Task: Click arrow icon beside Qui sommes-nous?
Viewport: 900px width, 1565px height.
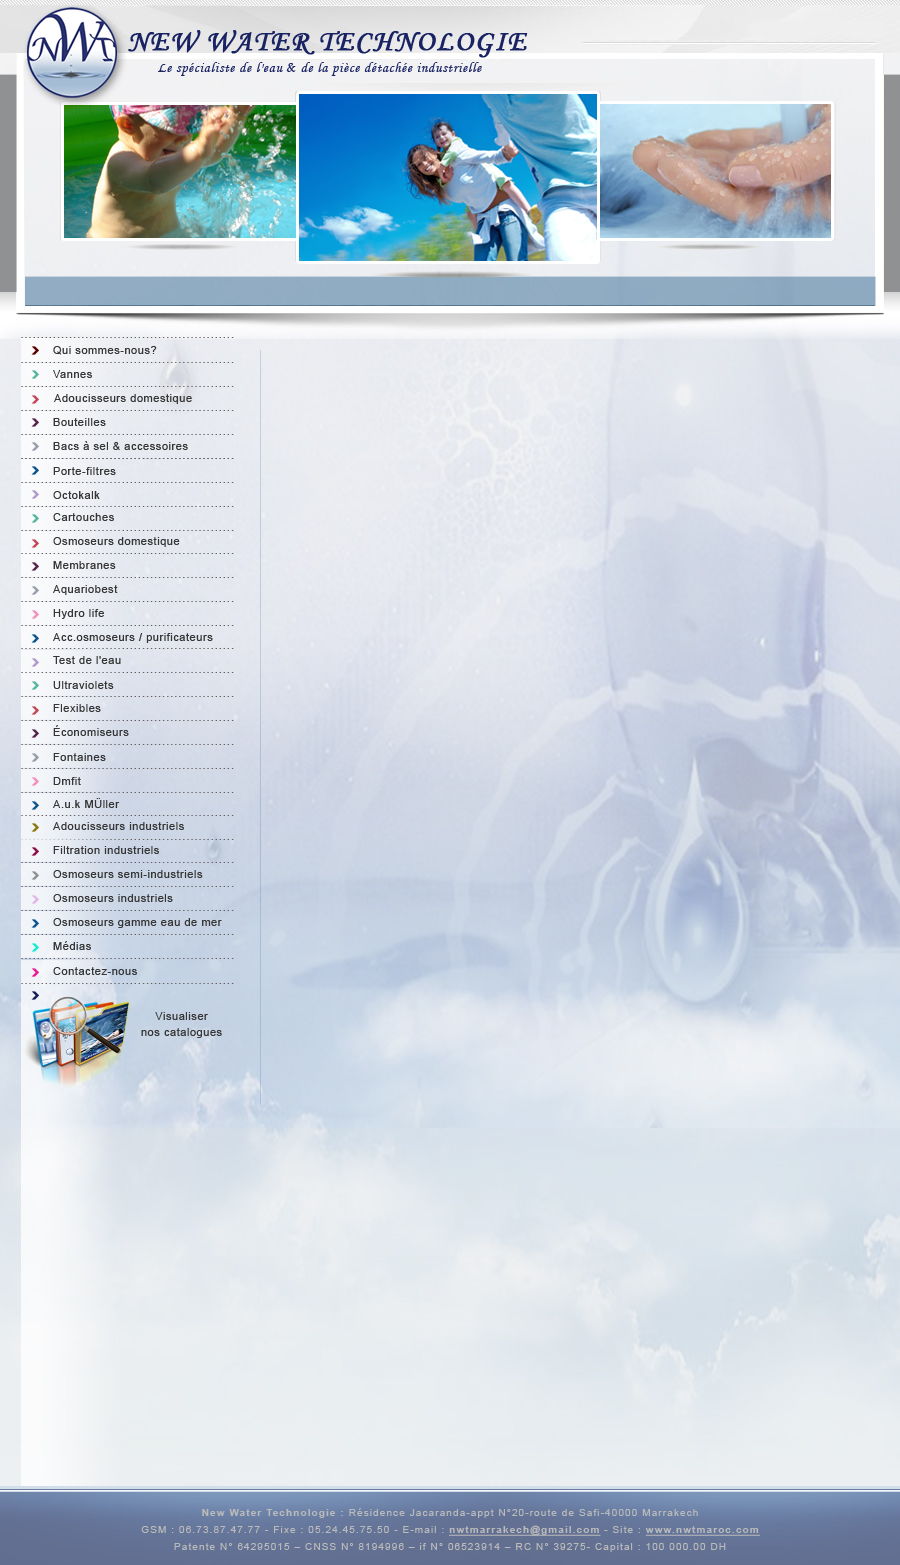Action: (35, 351)
